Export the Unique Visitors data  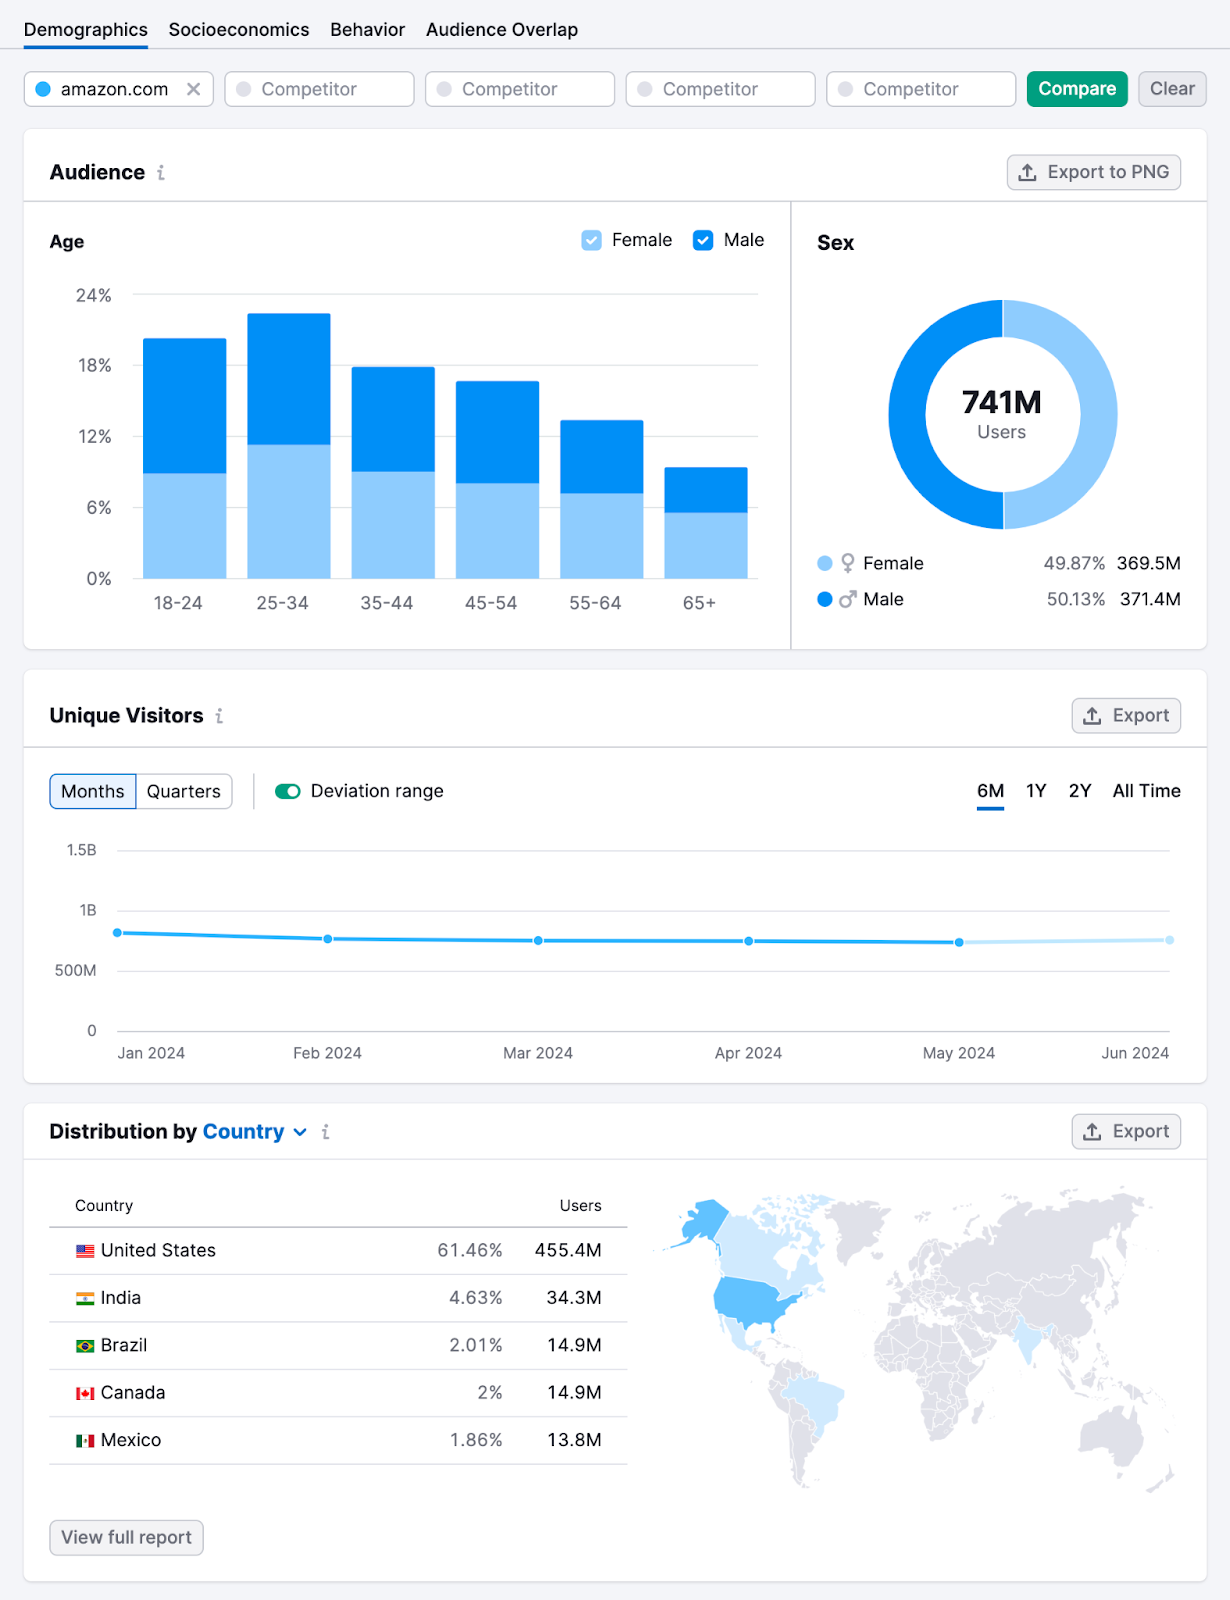1126,716
